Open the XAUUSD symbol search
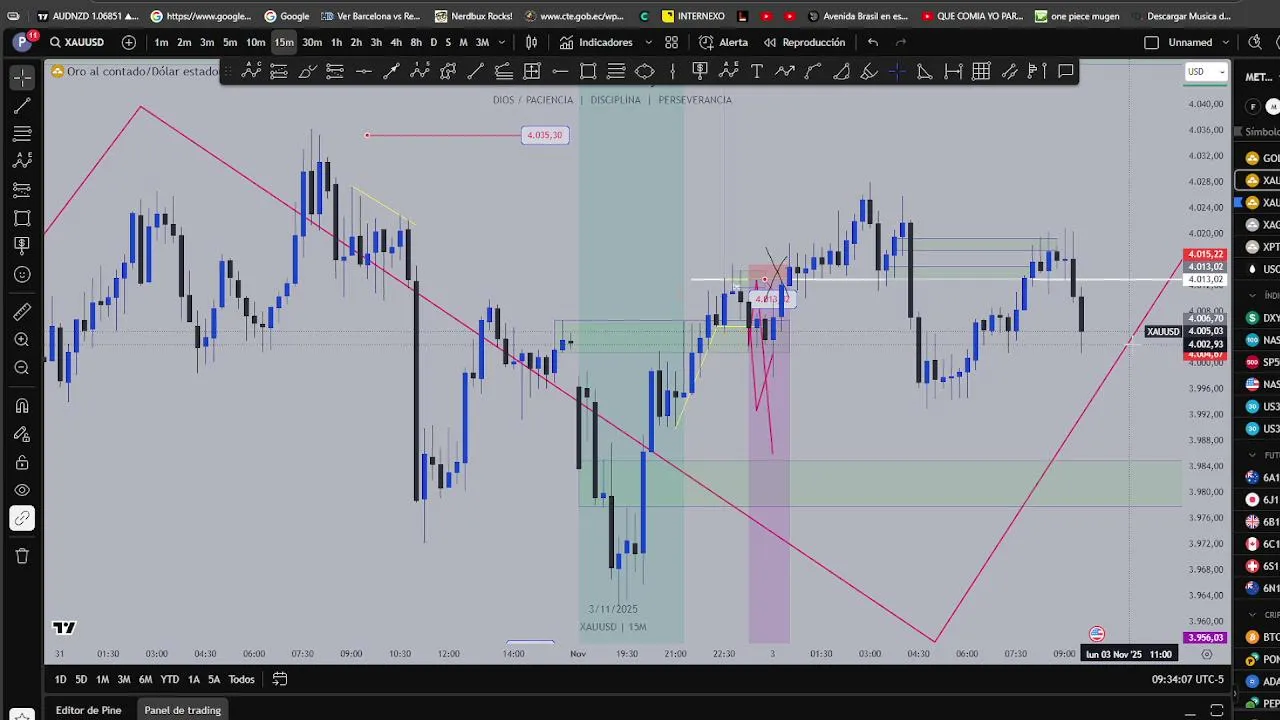The width and height of the screenshot is (1280, 720). [x=77, y=42]
